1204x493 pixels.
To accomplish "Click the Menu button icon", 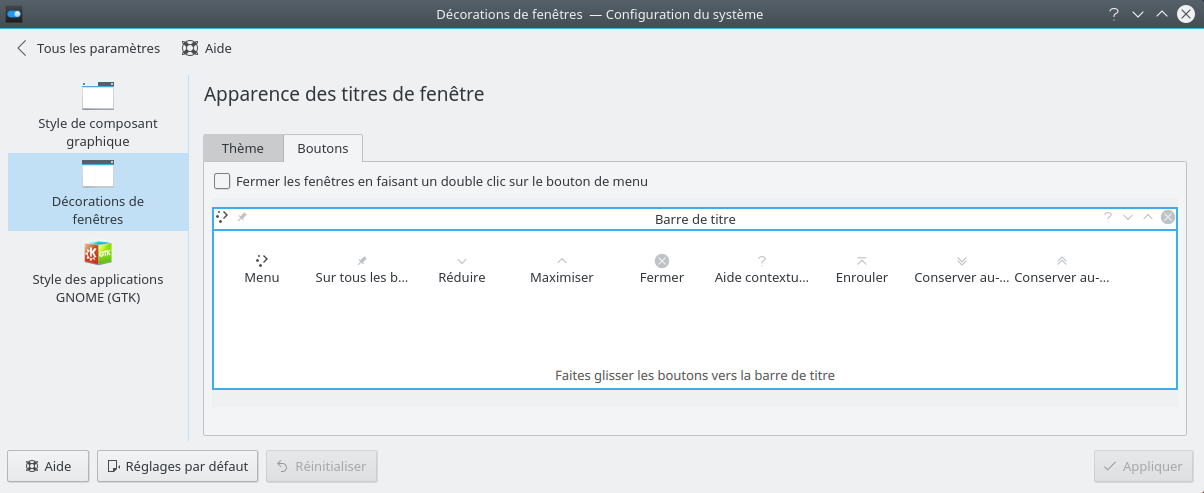I will [x=262, y=260].
